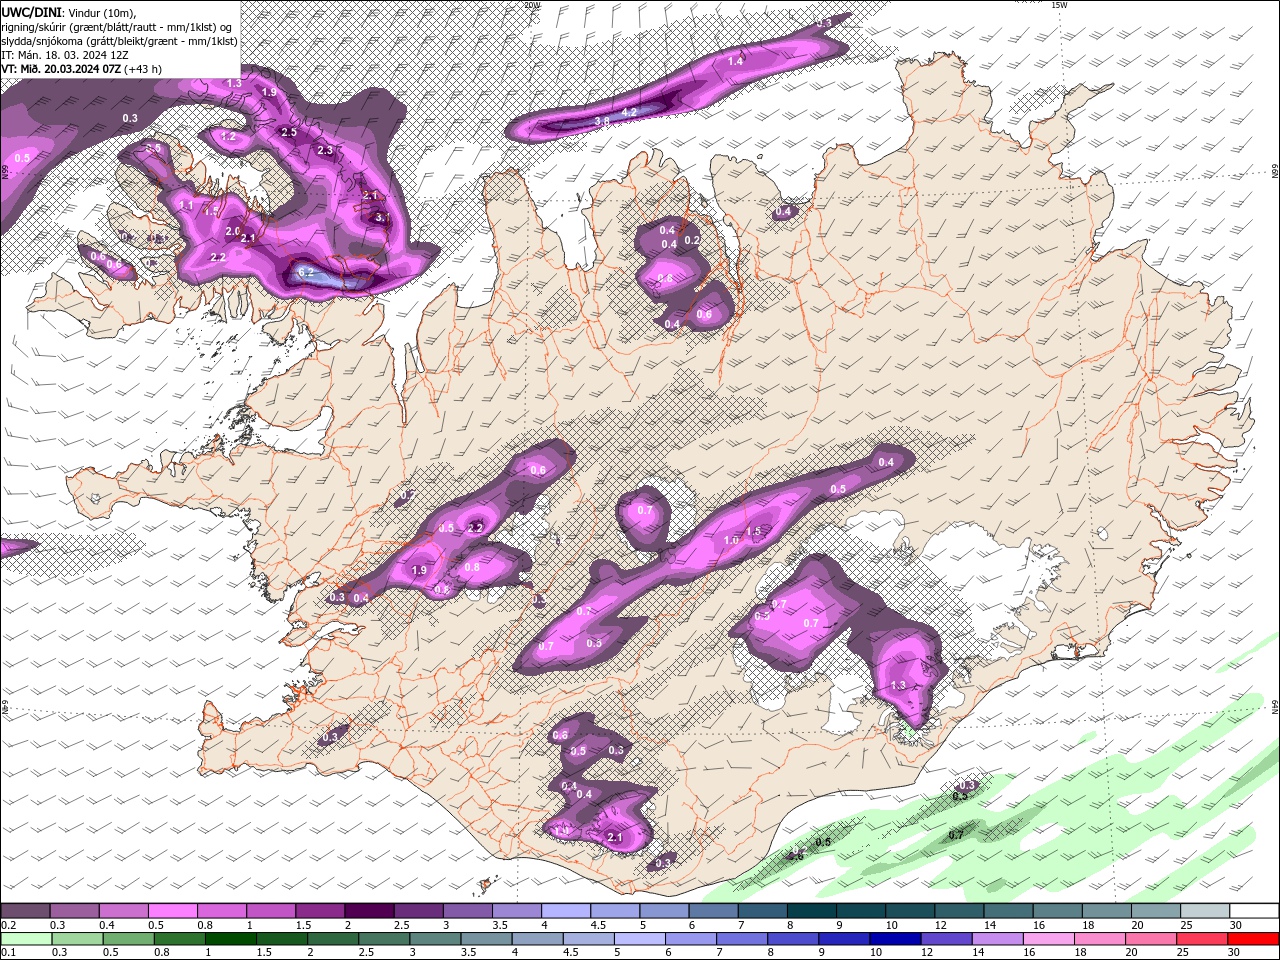Click the 1.1 snowfall value

pos(186,206)
